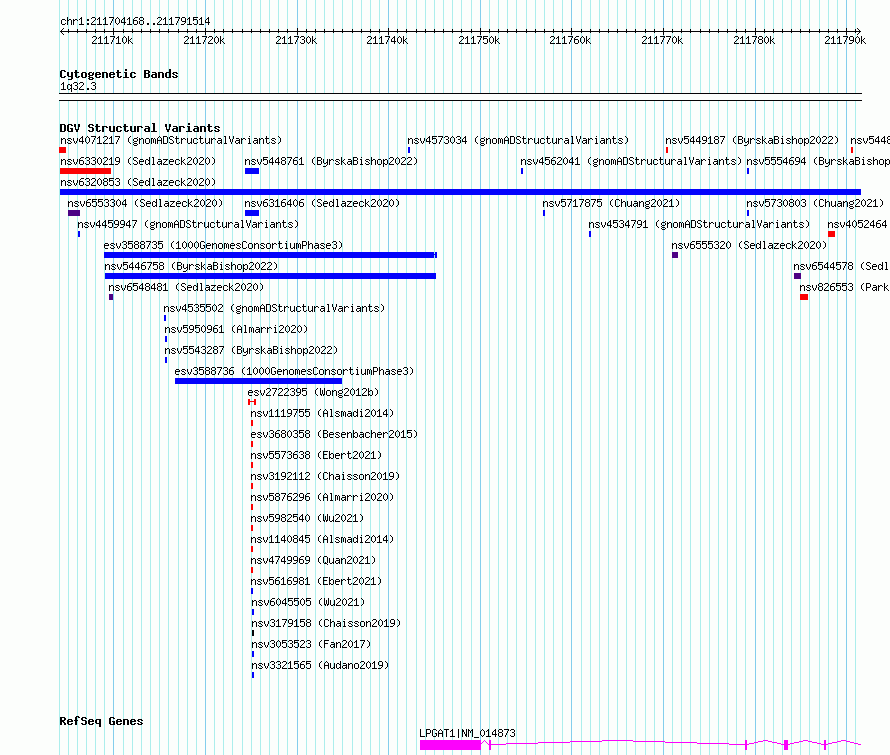Open the nsv5448761 (ByrskaBishop2022) label
Screen dimensions: 890x755
pos(331,161)
